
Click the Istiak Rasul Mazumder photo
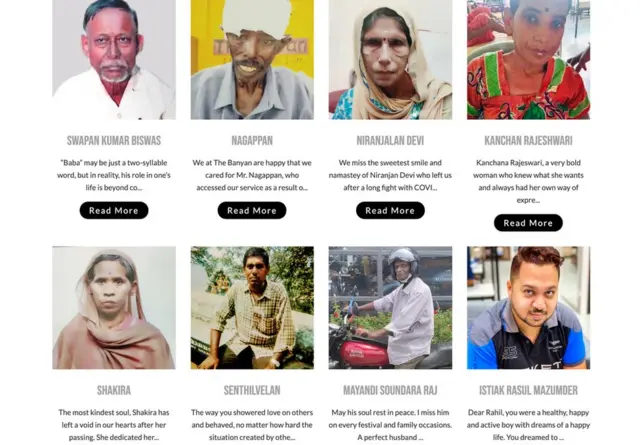[528, 308]
